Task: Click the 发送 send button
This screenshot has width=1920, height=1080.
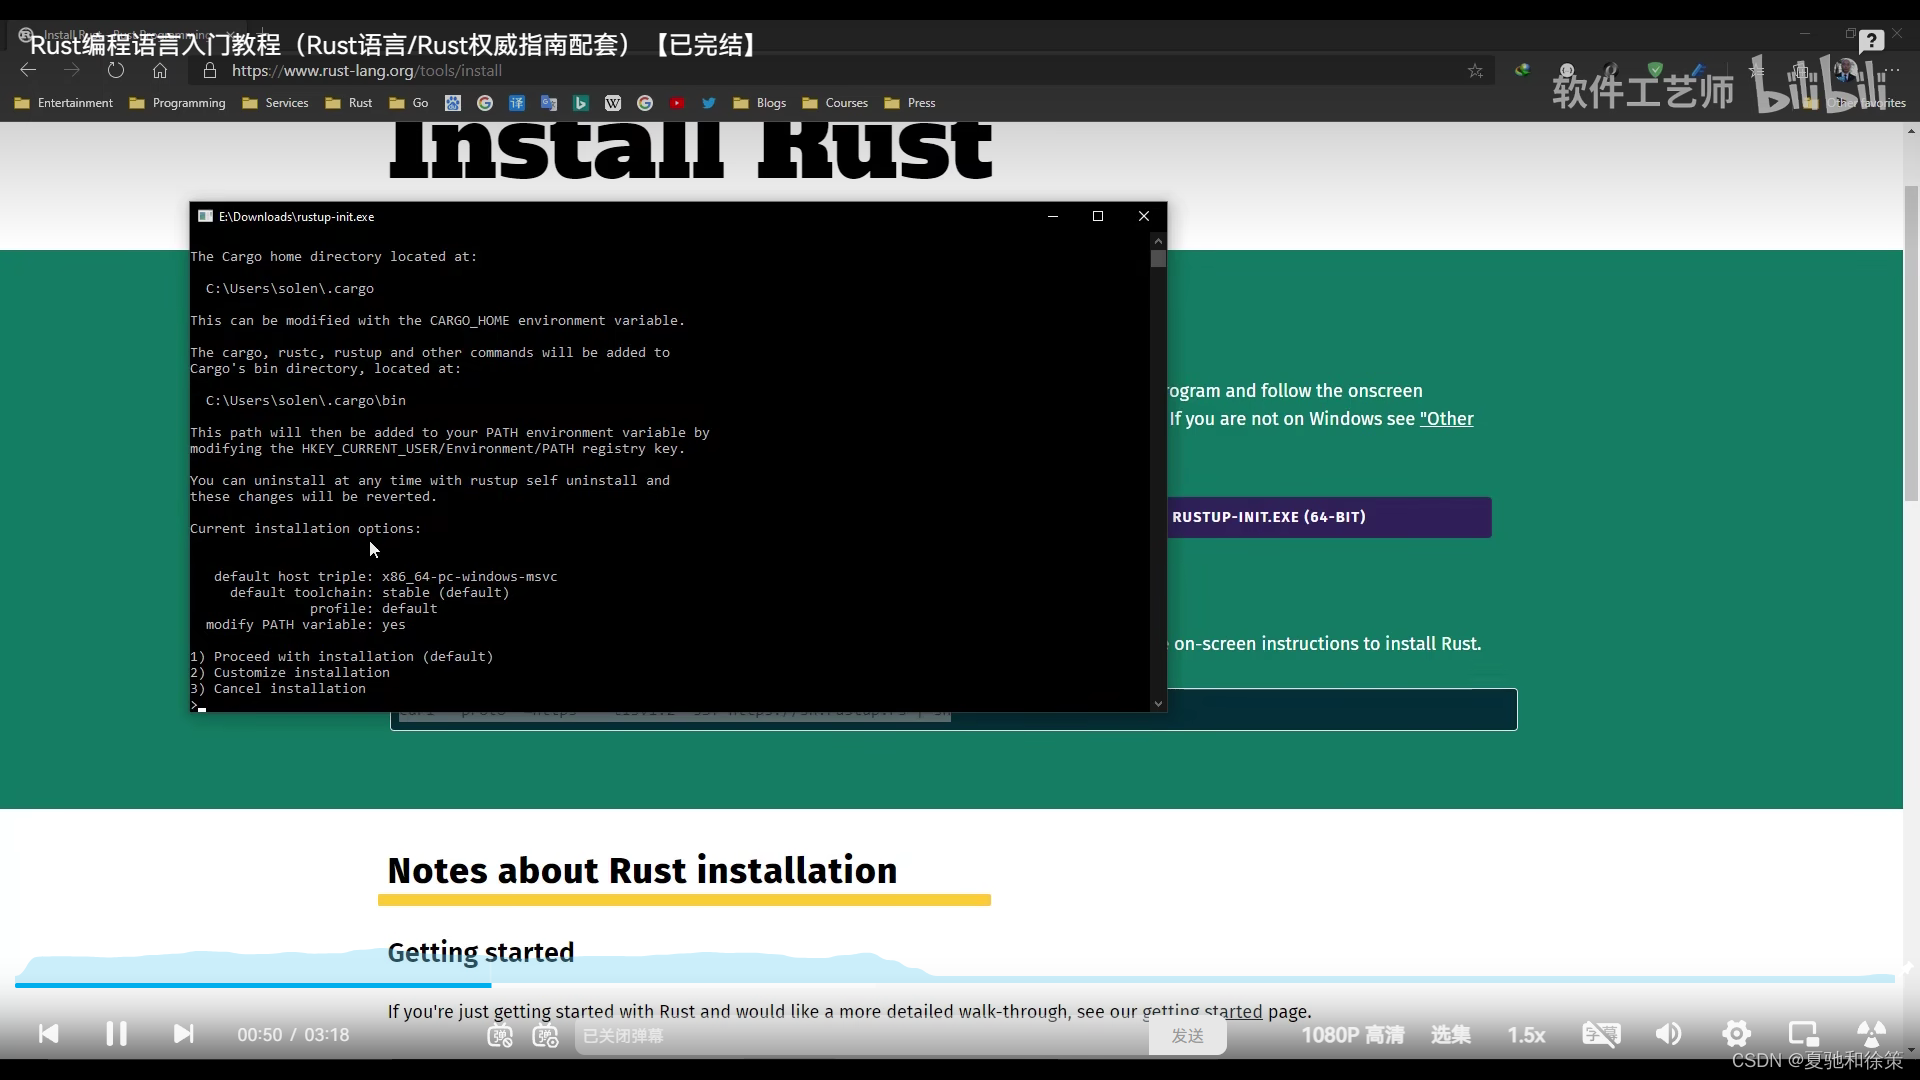Action: [1187, 1036]
